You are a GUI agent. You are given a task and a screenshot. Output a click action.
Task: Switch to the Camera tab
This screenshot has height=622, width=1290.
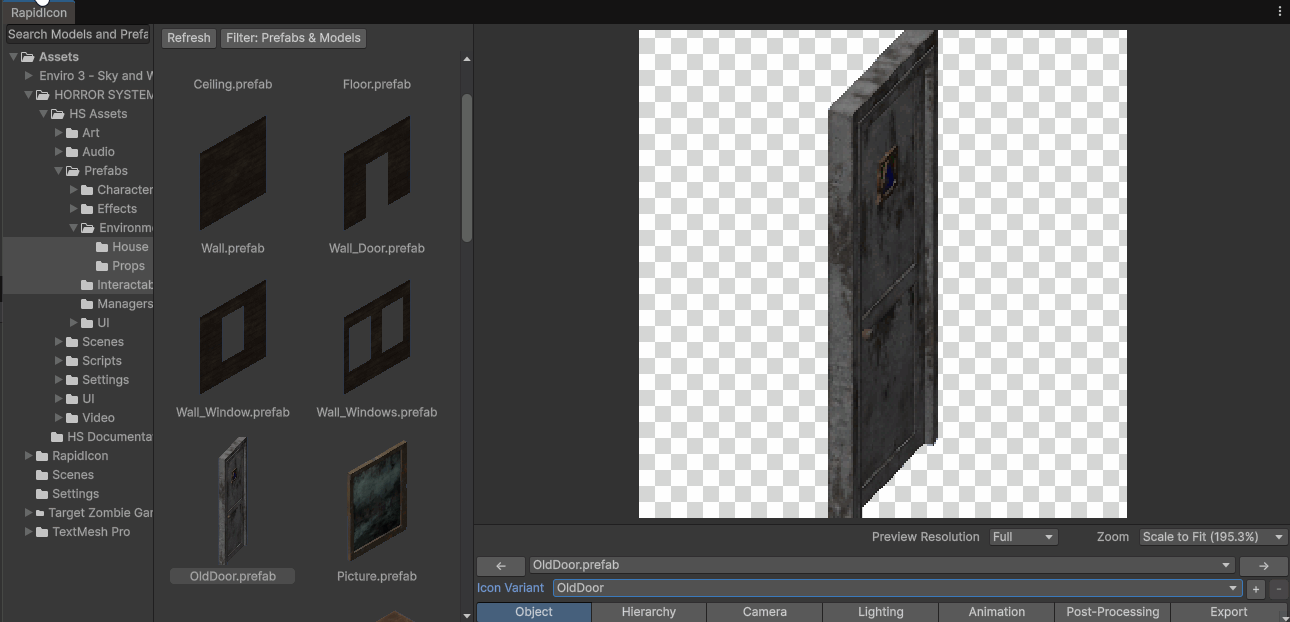(765, 612)
